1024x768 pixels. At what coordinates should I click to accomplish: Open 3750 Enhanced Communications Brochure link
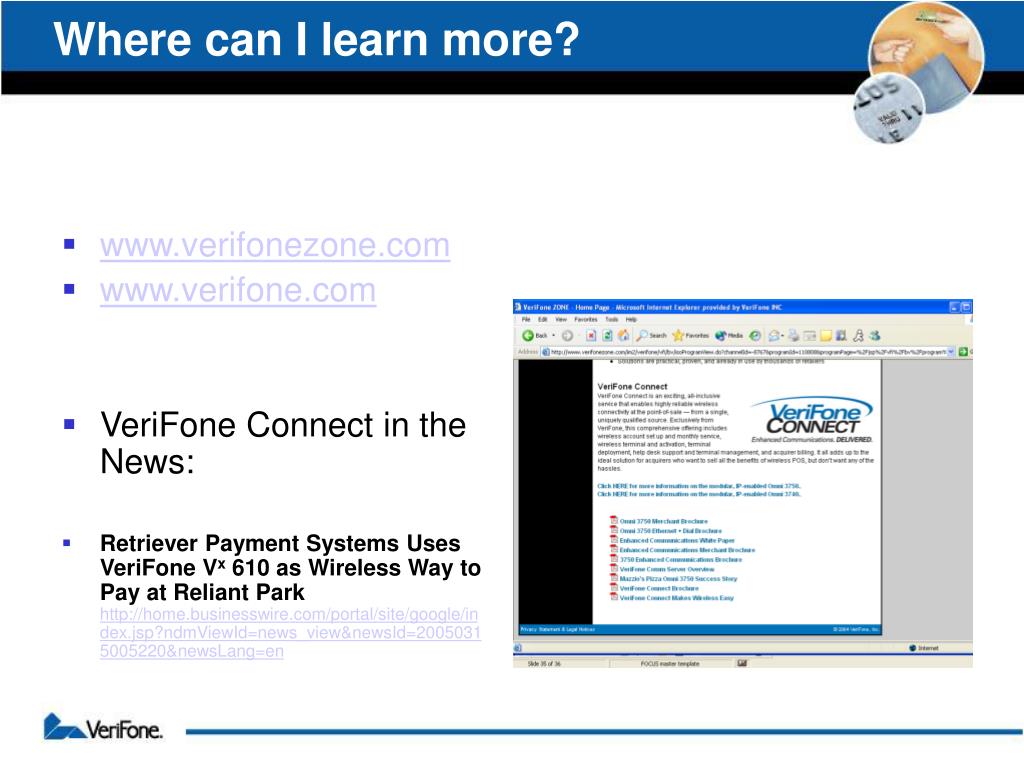[680, 560]
